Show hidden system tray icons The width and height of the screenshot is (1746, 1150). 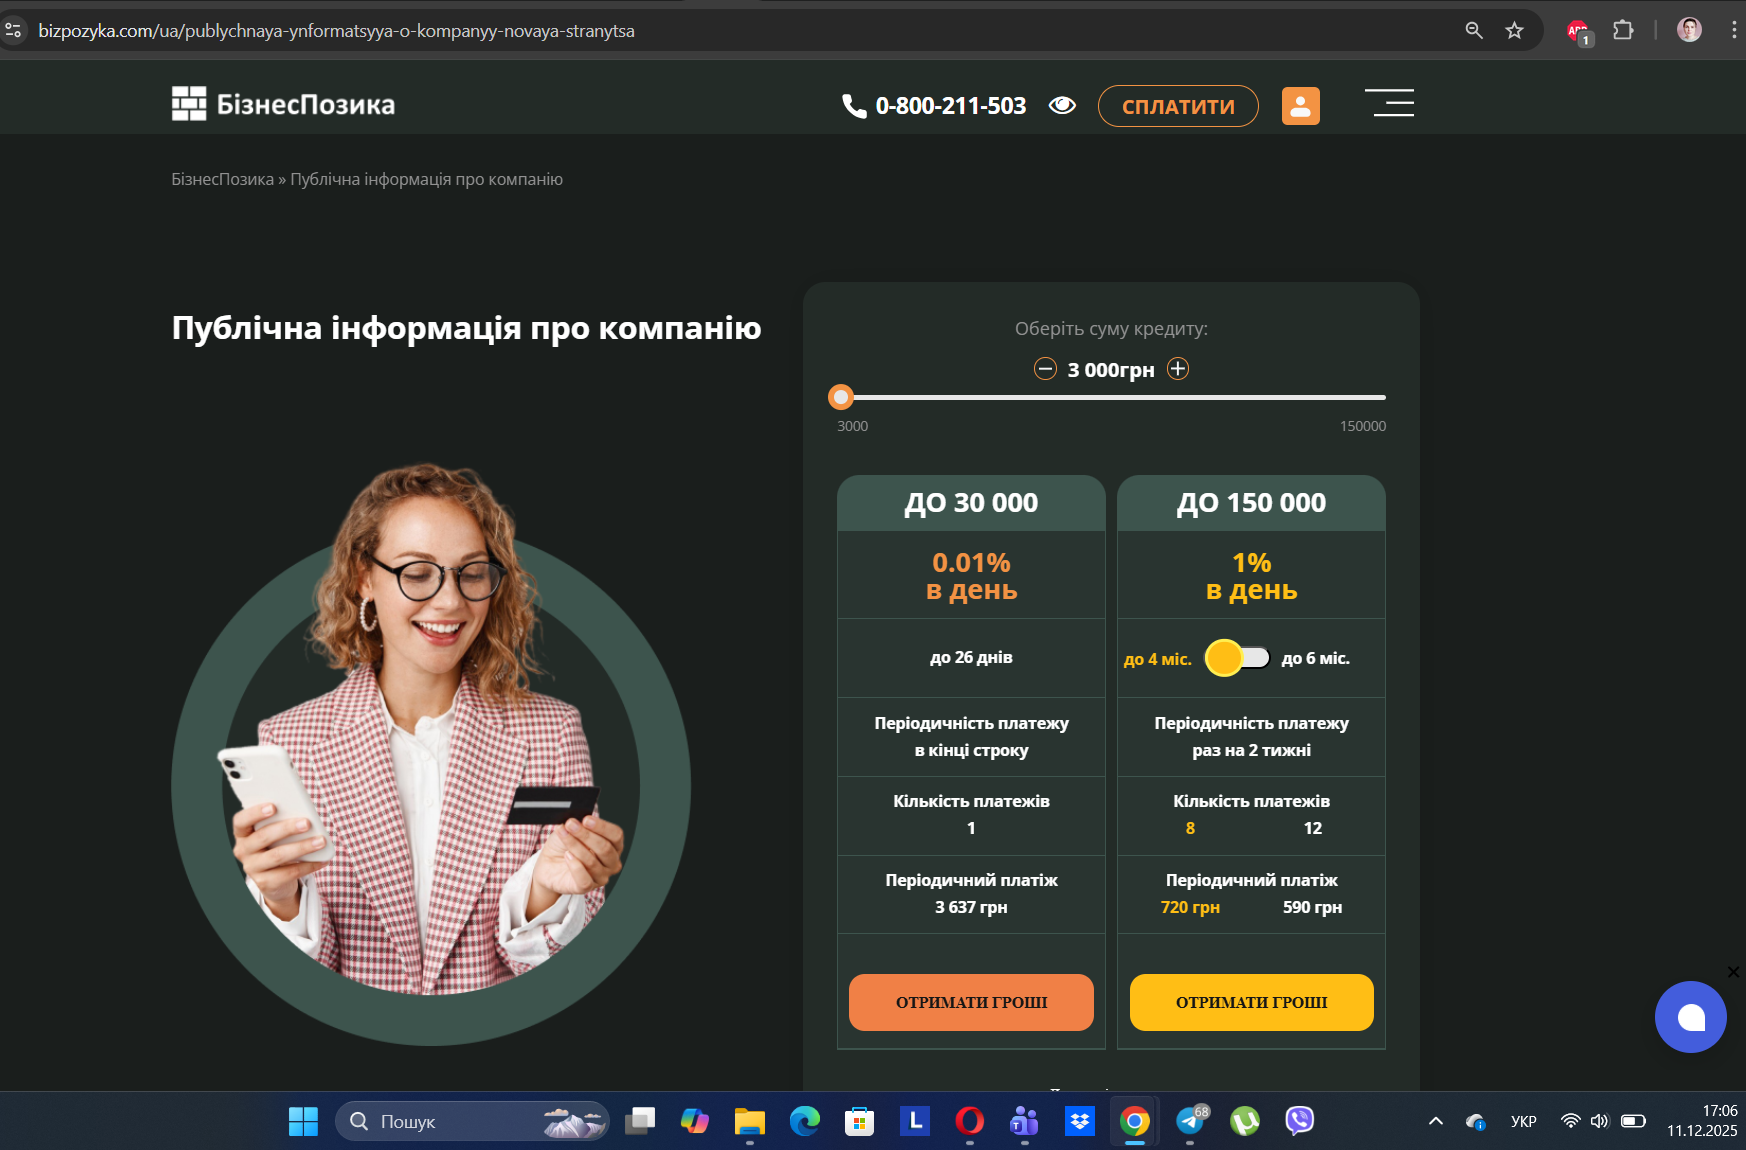(x=1436, y=1121)
